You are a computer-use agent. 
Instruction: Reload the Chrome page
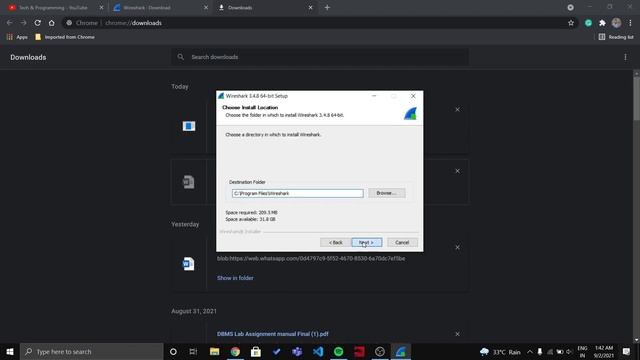pos(38,23)
